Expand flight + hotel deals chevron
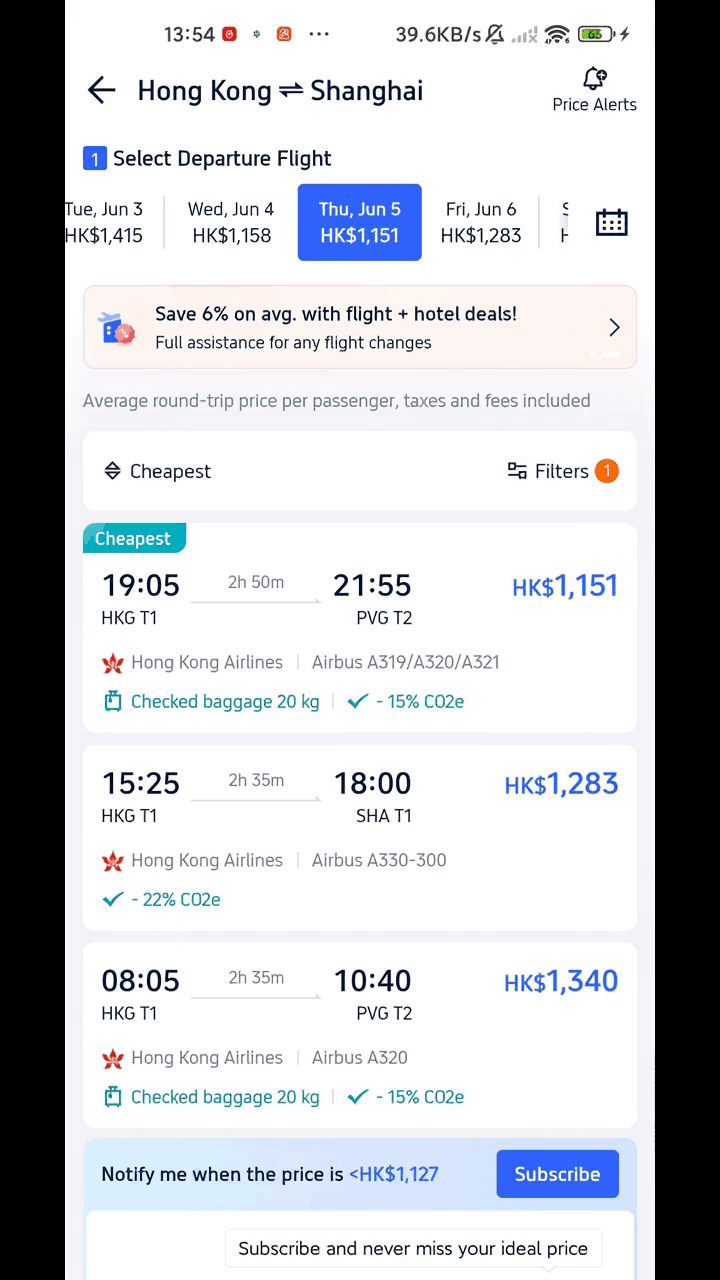Viewport: 720px width, 1280px height. click(x=614, y=328)
